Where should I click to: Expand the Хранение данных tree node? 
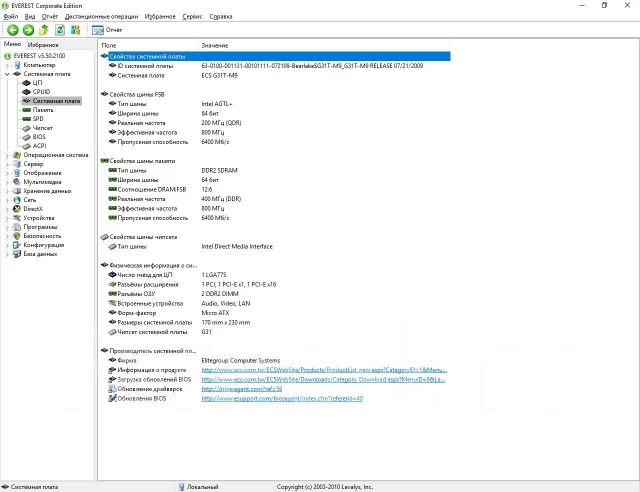(x=7, y=191)
